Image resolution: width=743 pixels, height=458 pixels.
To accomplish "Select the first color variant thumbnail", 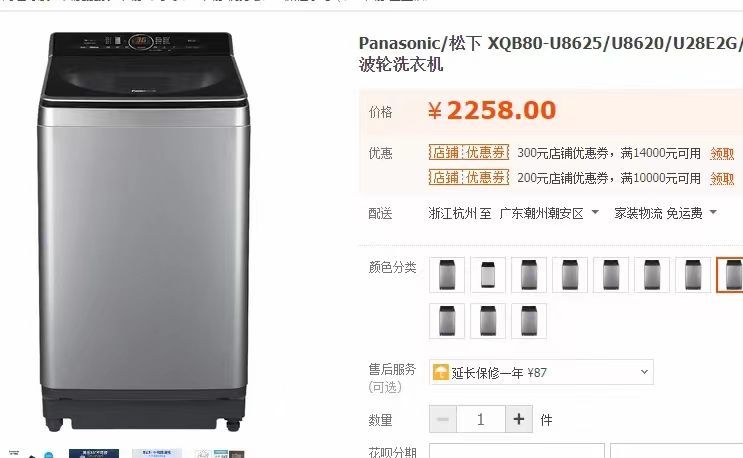I will tap(447, 274).
